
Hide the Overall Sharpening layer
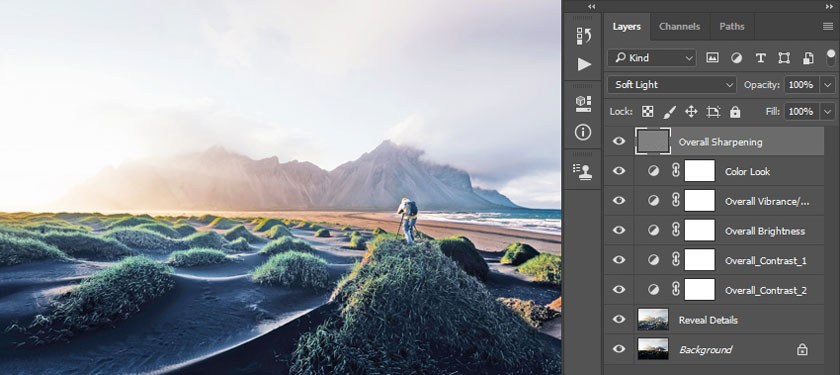pos(619,141)
